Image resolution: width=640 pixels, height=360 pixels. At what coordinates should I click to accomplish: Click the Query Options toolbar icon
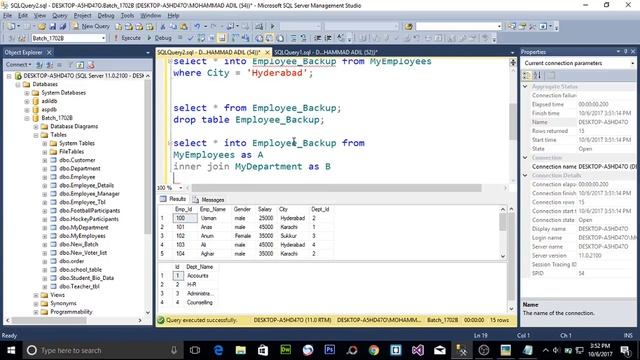212,38
